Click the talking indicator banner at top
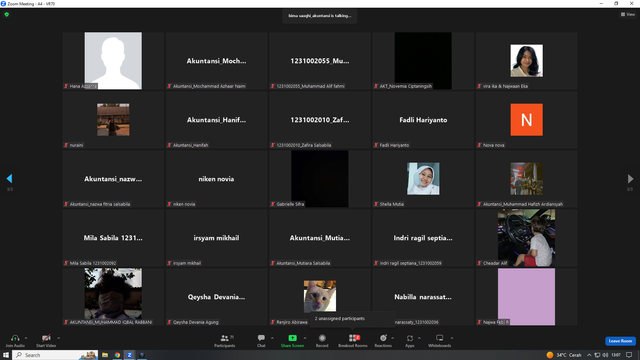Viewport: 640px width, 360px height. pyautogui.click(x=320, y=16)
